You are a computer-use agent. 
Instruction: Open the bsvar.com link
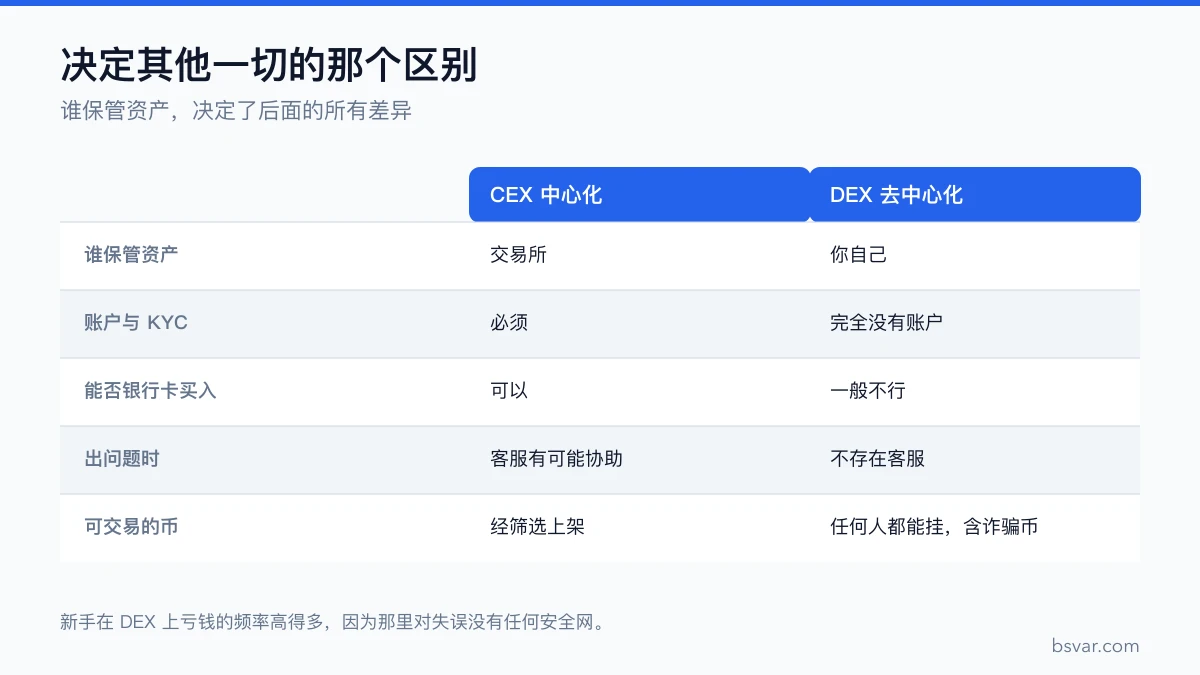click(x=1095, y=646)
